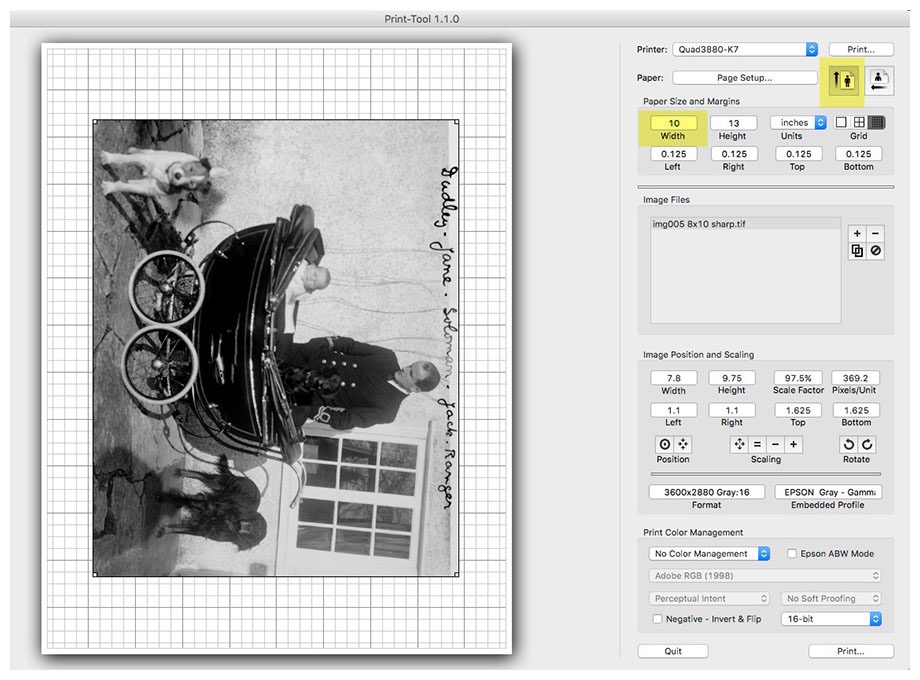Remove image file with minus icon

tap(876, 233)
